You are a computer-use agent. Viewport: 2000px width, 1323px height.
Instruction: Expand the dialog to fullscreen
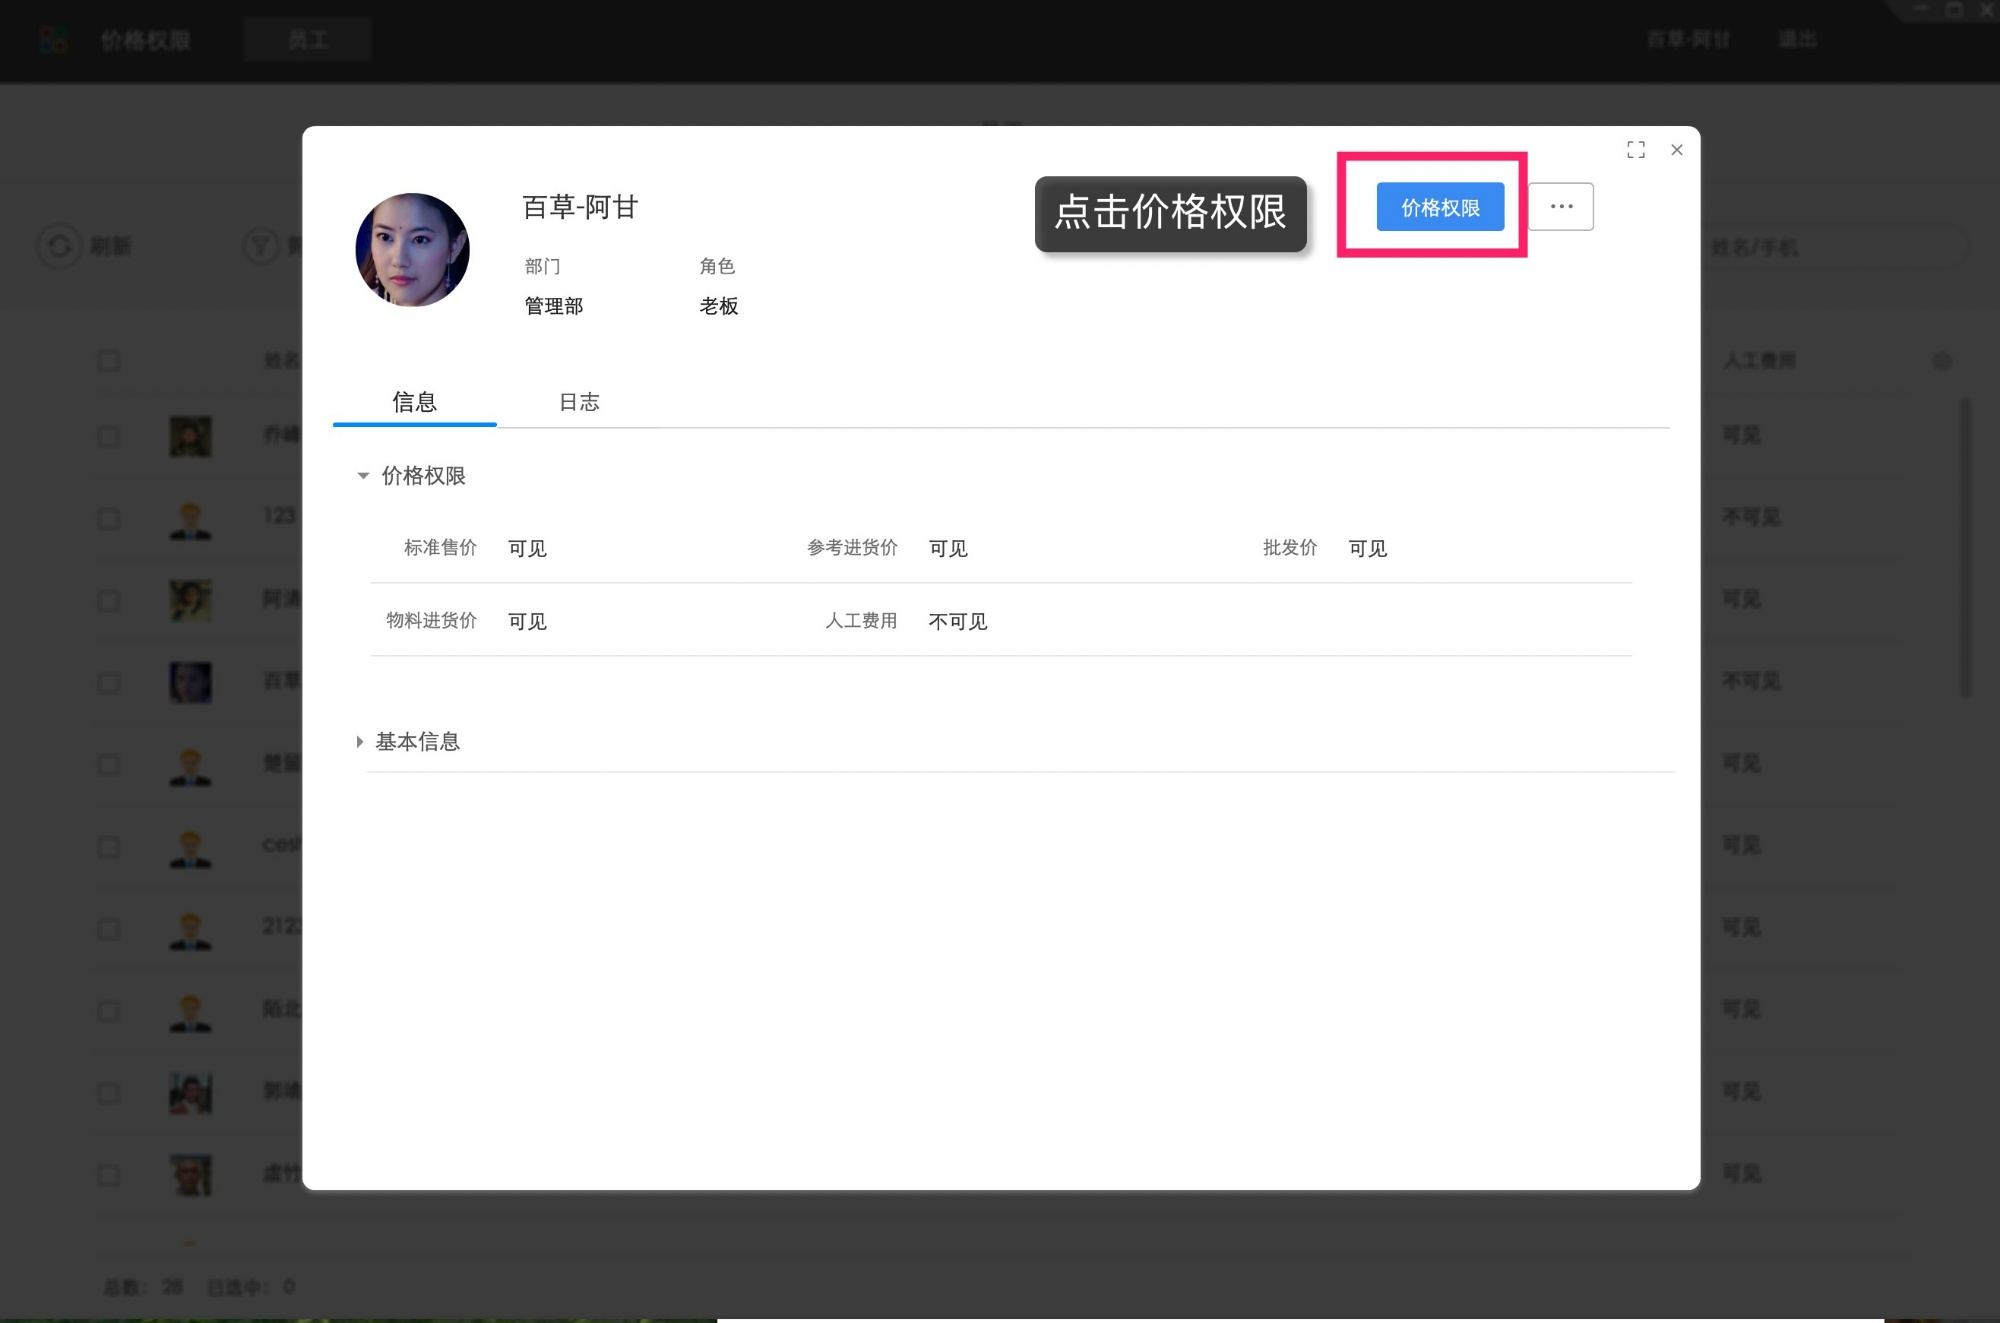pyautogui.click(x=1636, y=150)
